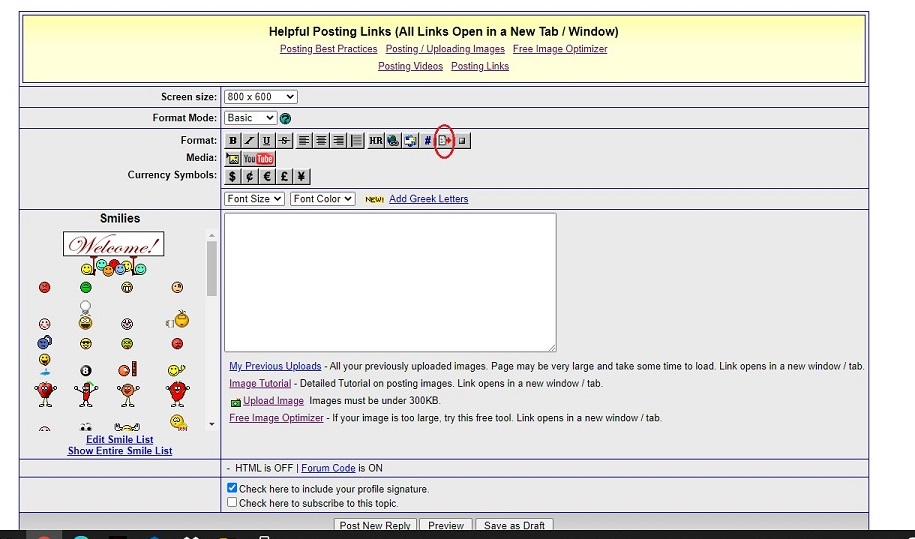
Task: Open Posting / Uploading Images link
Action: (445, 49)
